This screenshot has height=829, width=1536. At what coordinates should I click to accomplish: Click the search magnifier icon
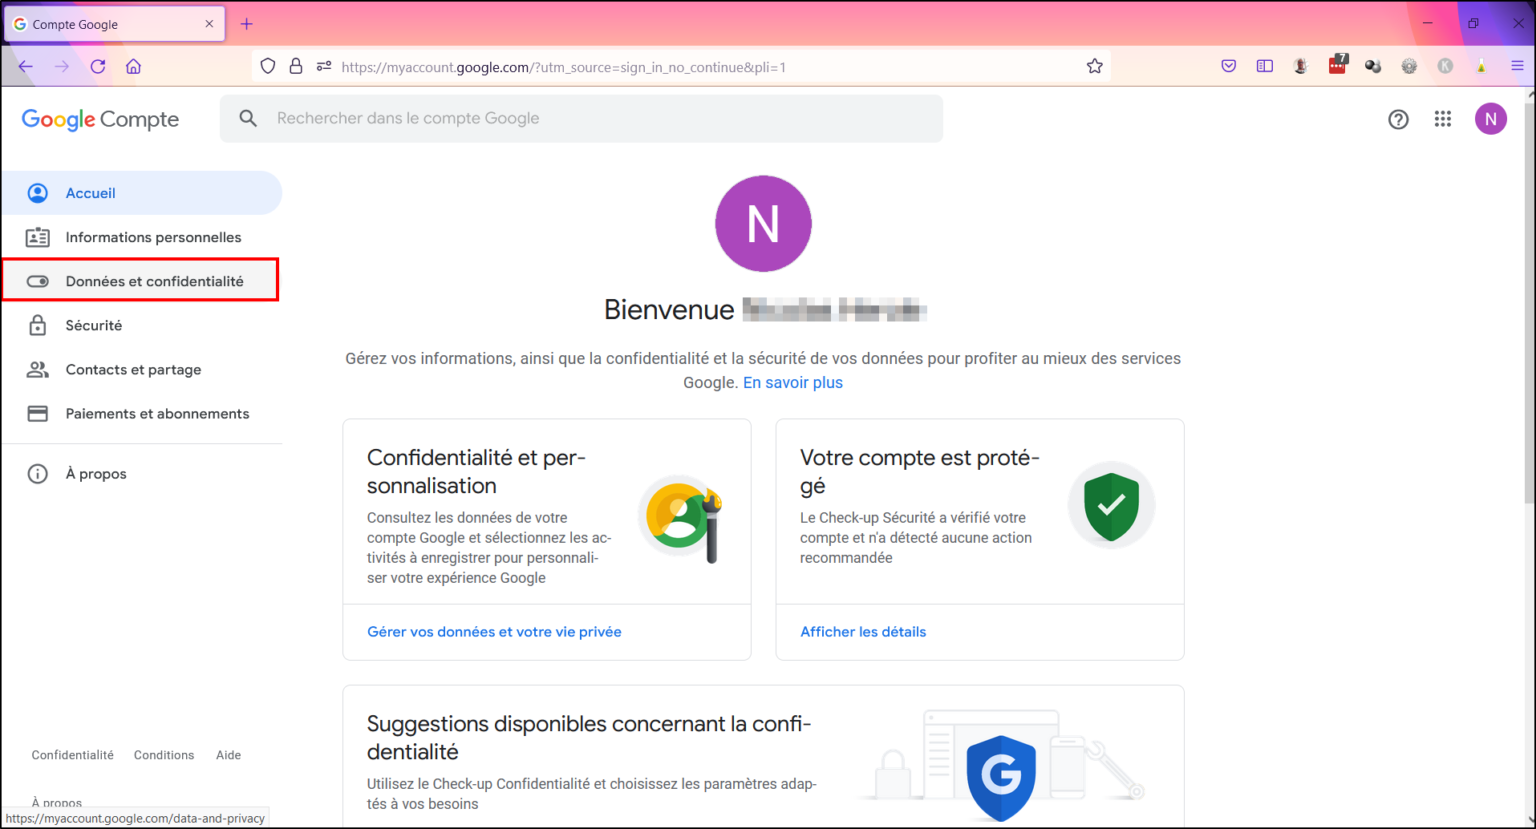[x=248, y=118]
